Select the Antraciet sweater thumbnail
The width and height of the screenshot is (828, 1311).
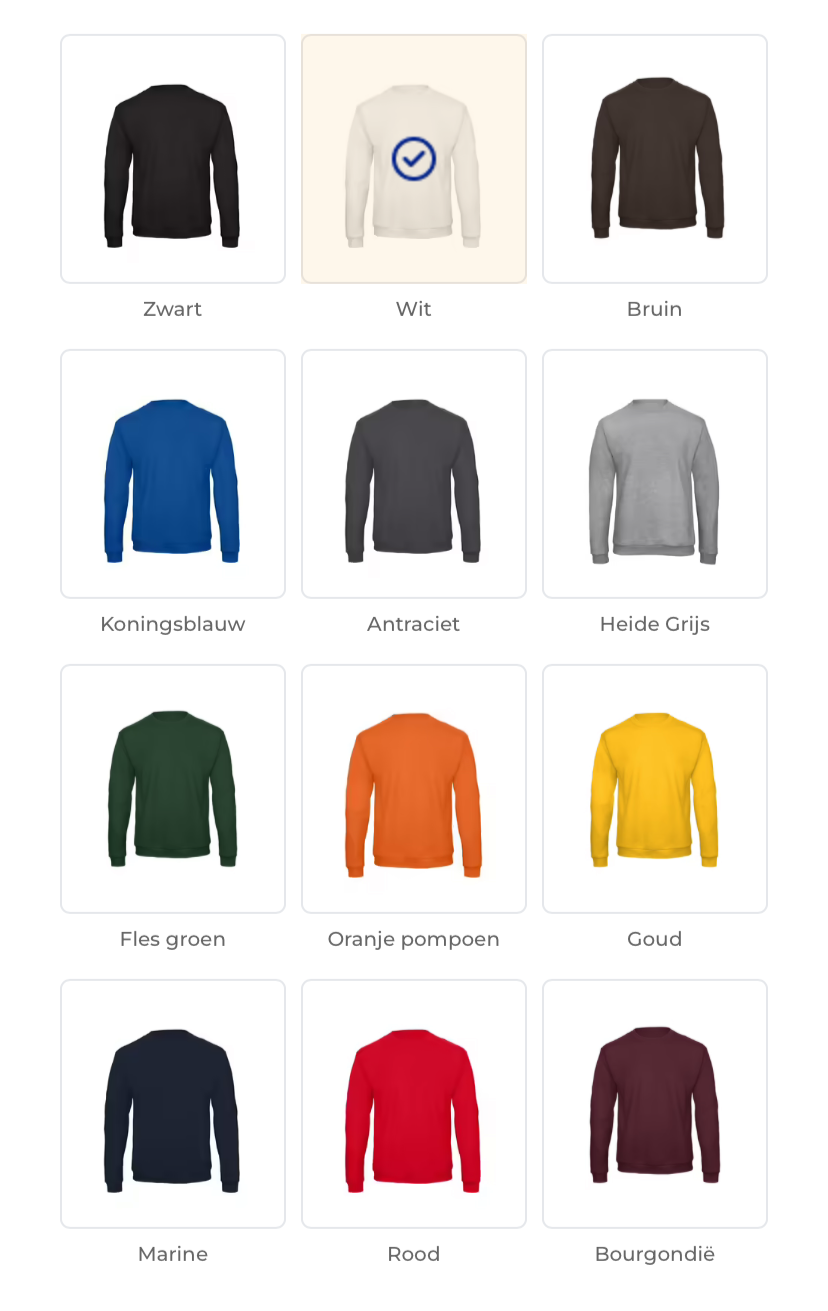pyautogui.click(x=414, y=474)
